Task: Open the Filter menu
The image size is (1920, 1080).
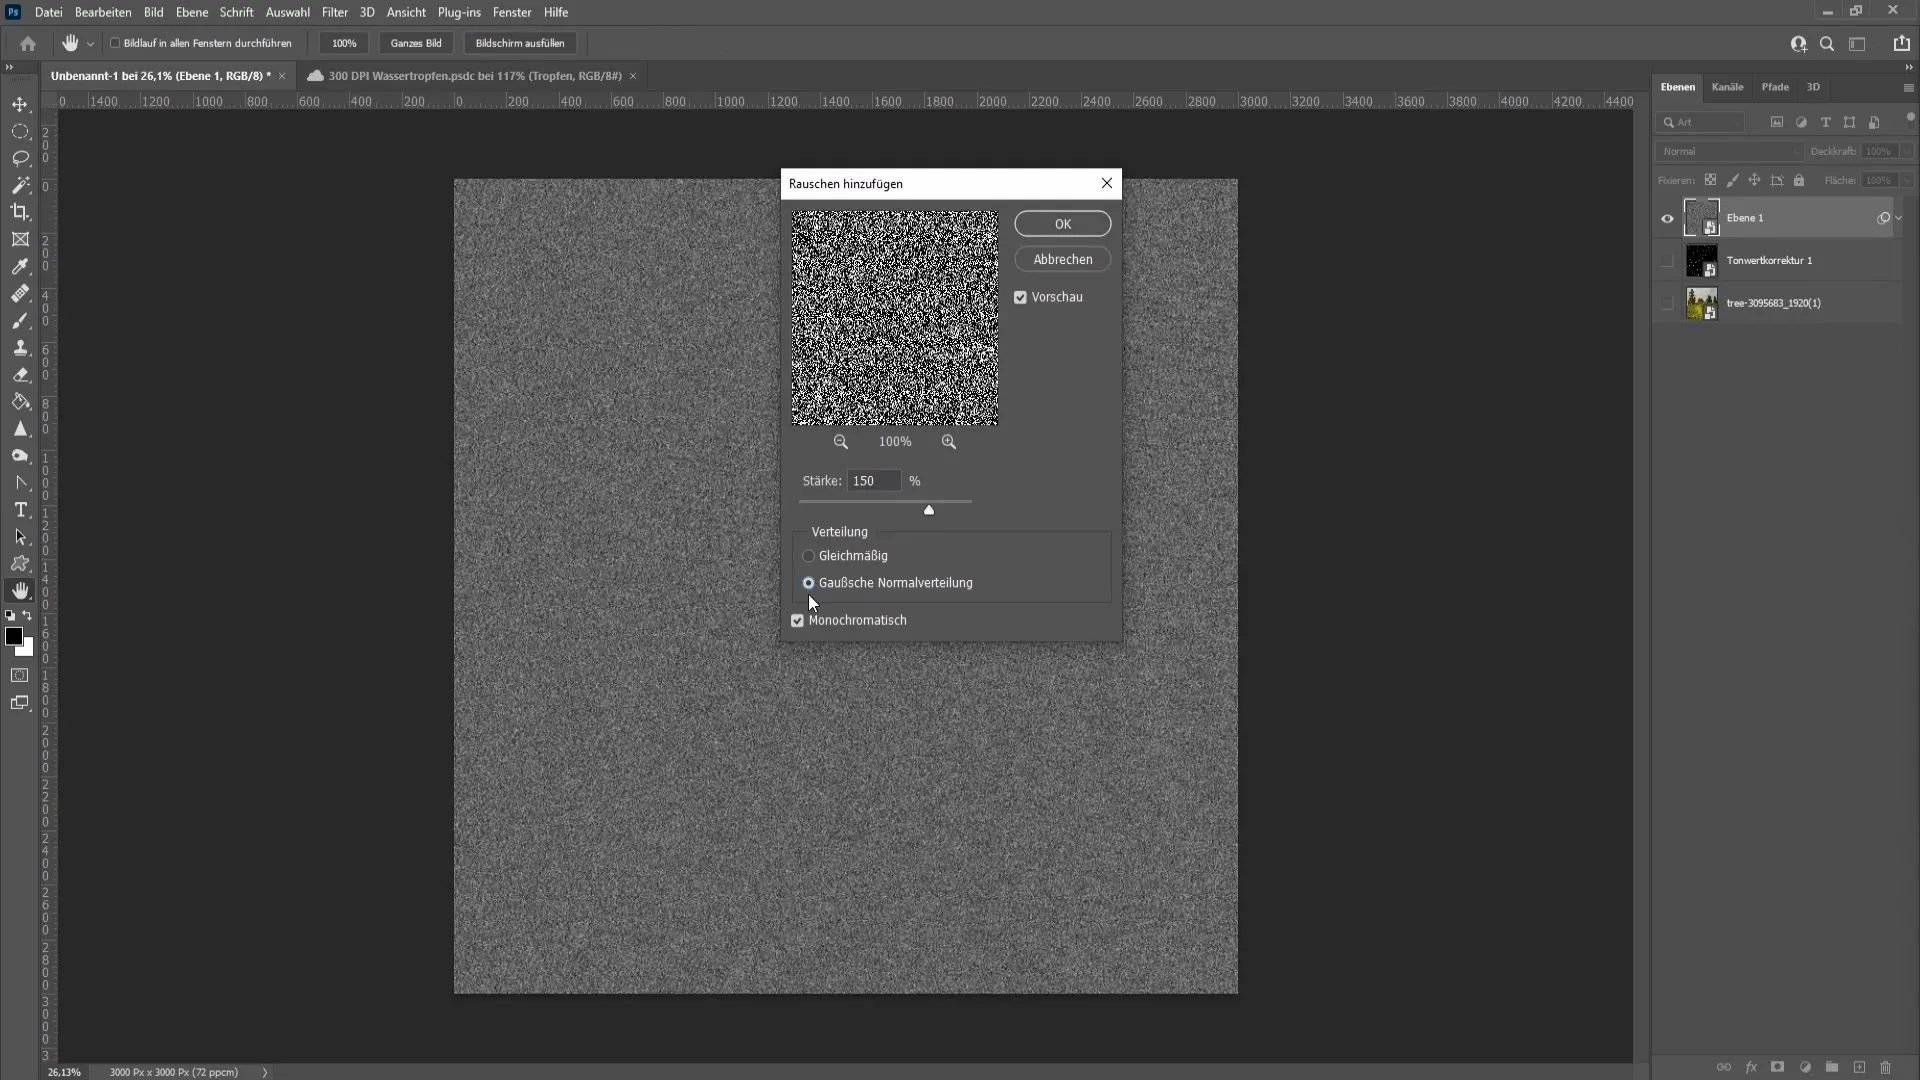Action: (x=335, y=12)
